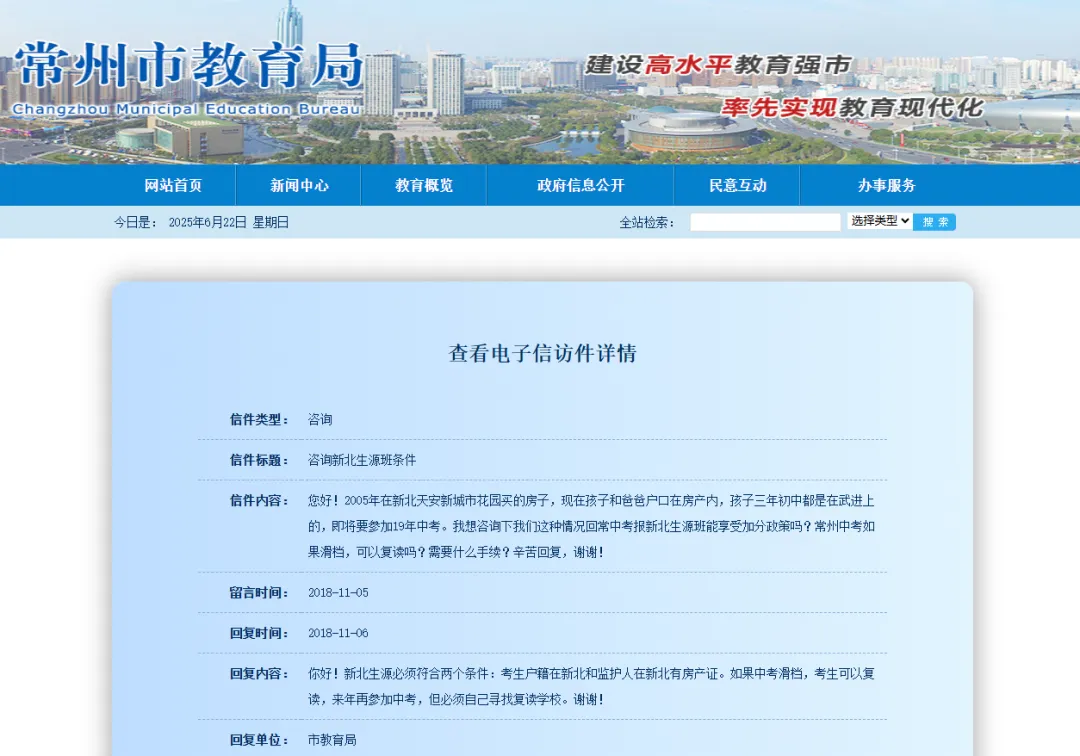1080x756 pixels.
Task: Click the date text 2025年6月22日 星期日
Action: (229, 222)
